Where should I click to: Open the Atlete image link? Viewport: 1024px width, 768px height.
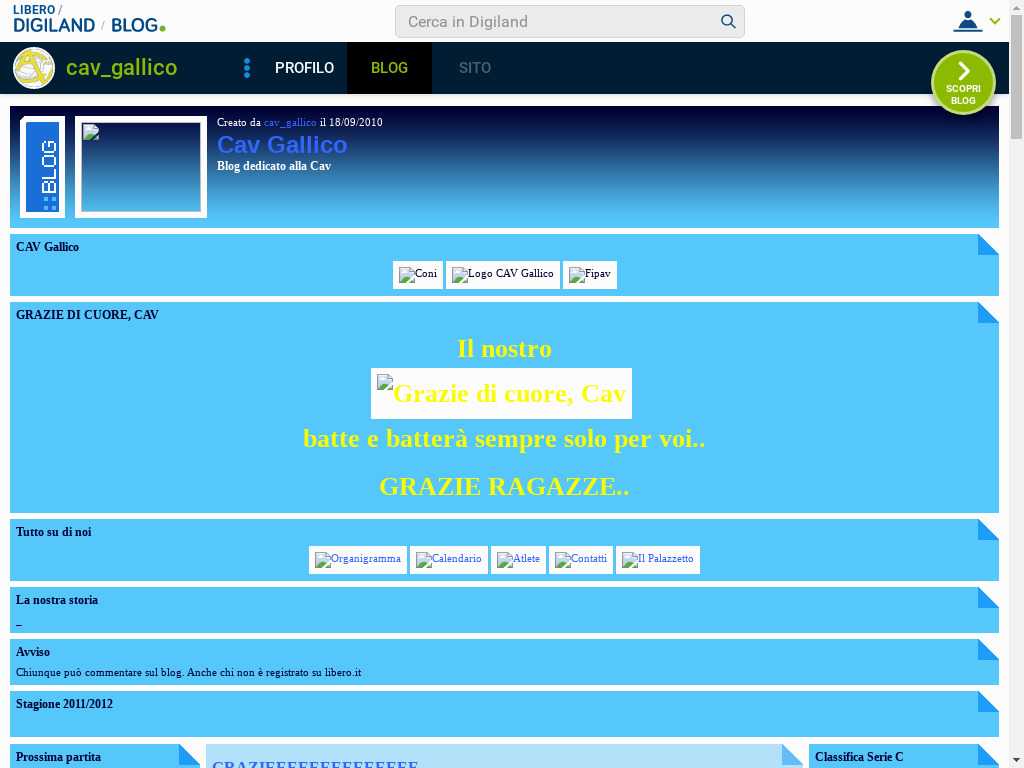(518, 560)
